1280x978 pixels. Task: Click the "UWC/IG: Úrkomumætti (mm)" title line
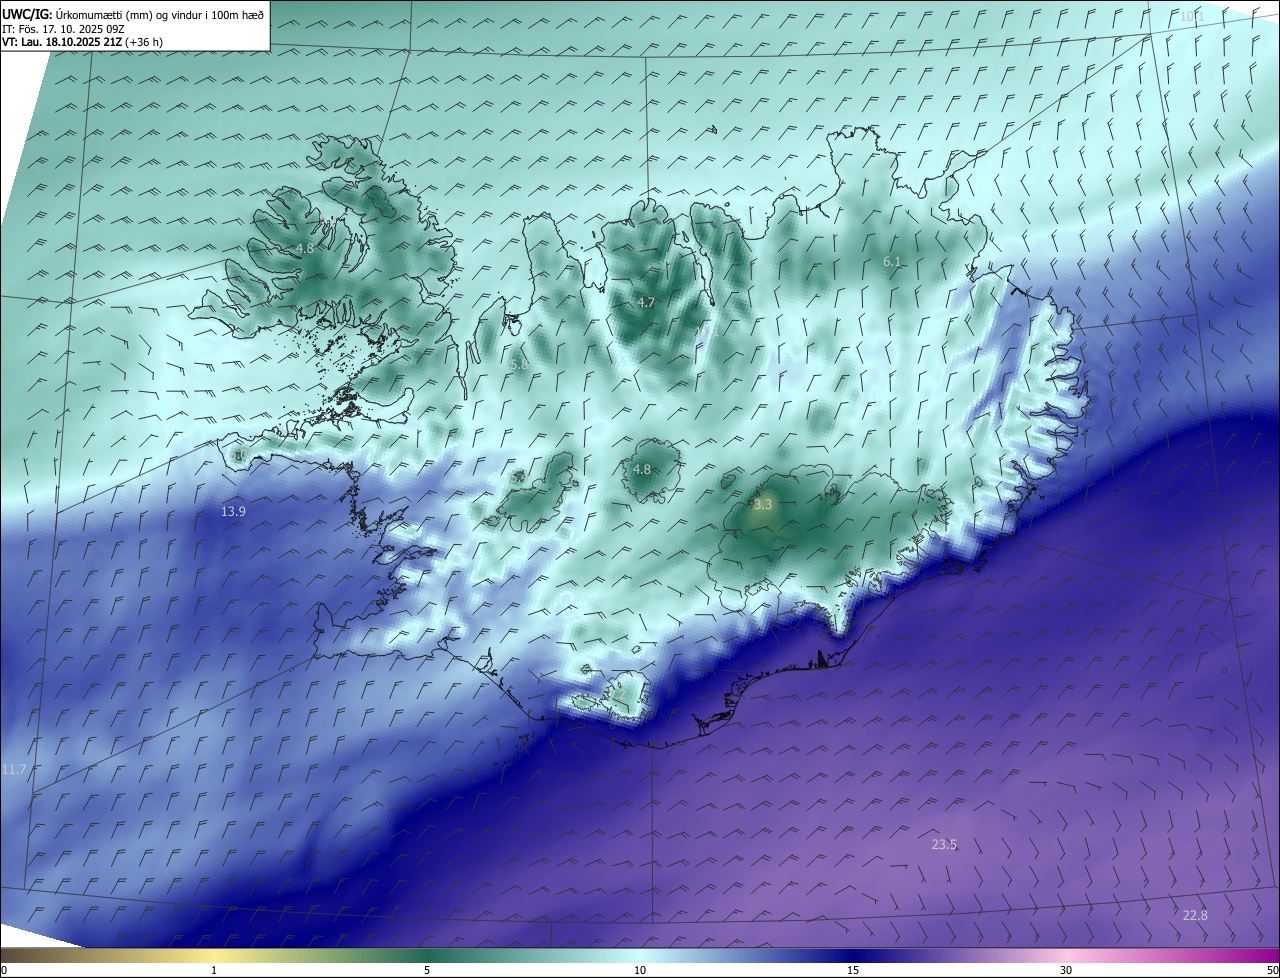(x=133, y=14)
